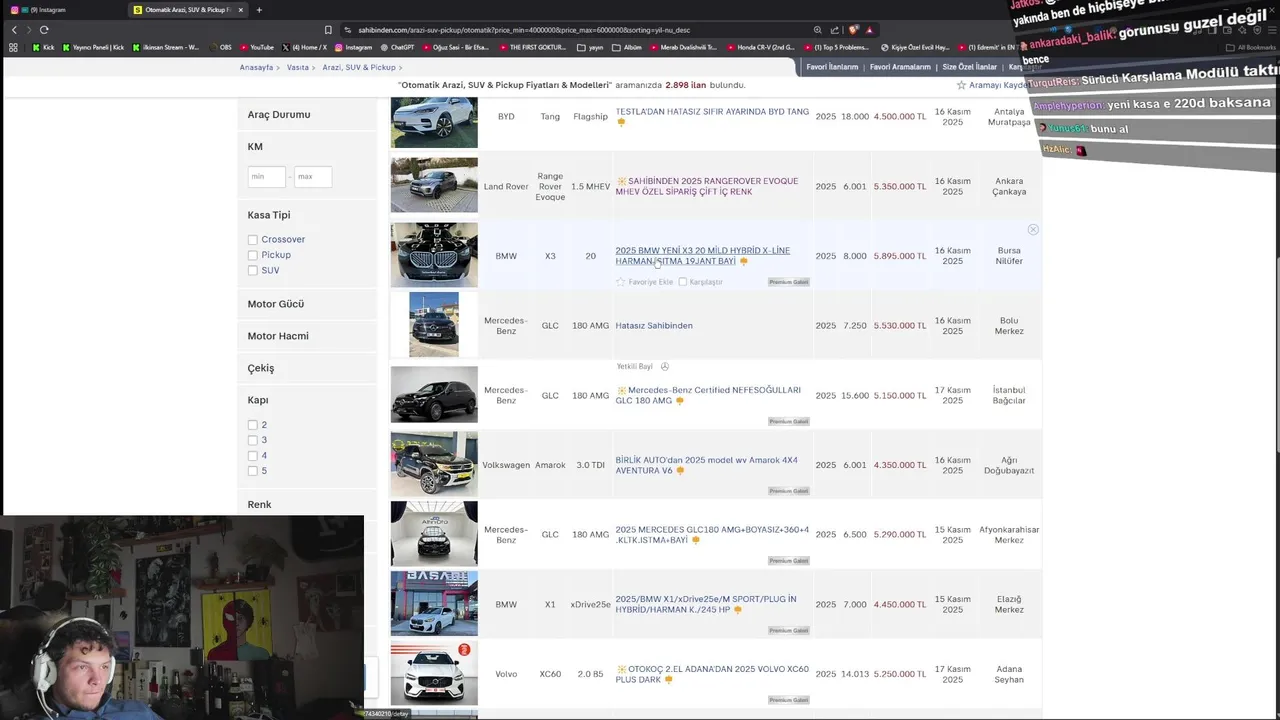Click Mercedes logo icon beside Yetkili Bayi
This screenshot has width=1280, height=720.
click(665, 366)
